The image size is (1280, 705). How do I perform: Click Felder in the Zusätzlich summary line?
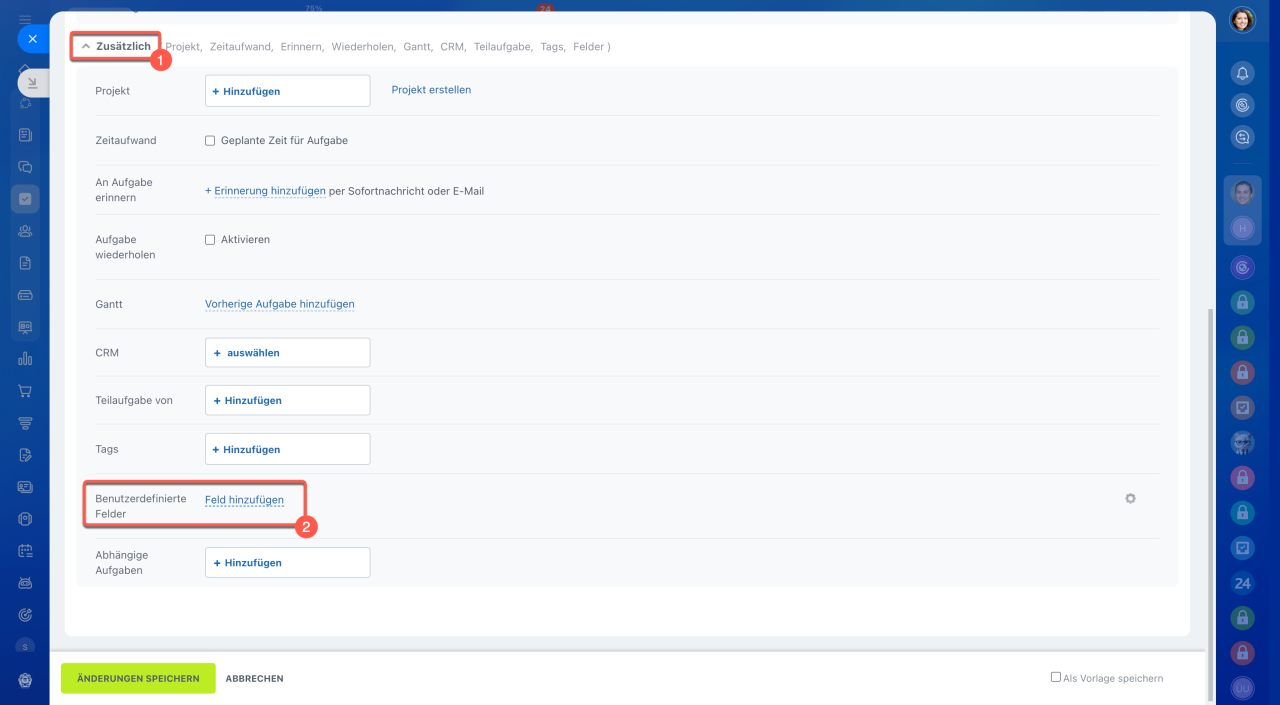589,47
